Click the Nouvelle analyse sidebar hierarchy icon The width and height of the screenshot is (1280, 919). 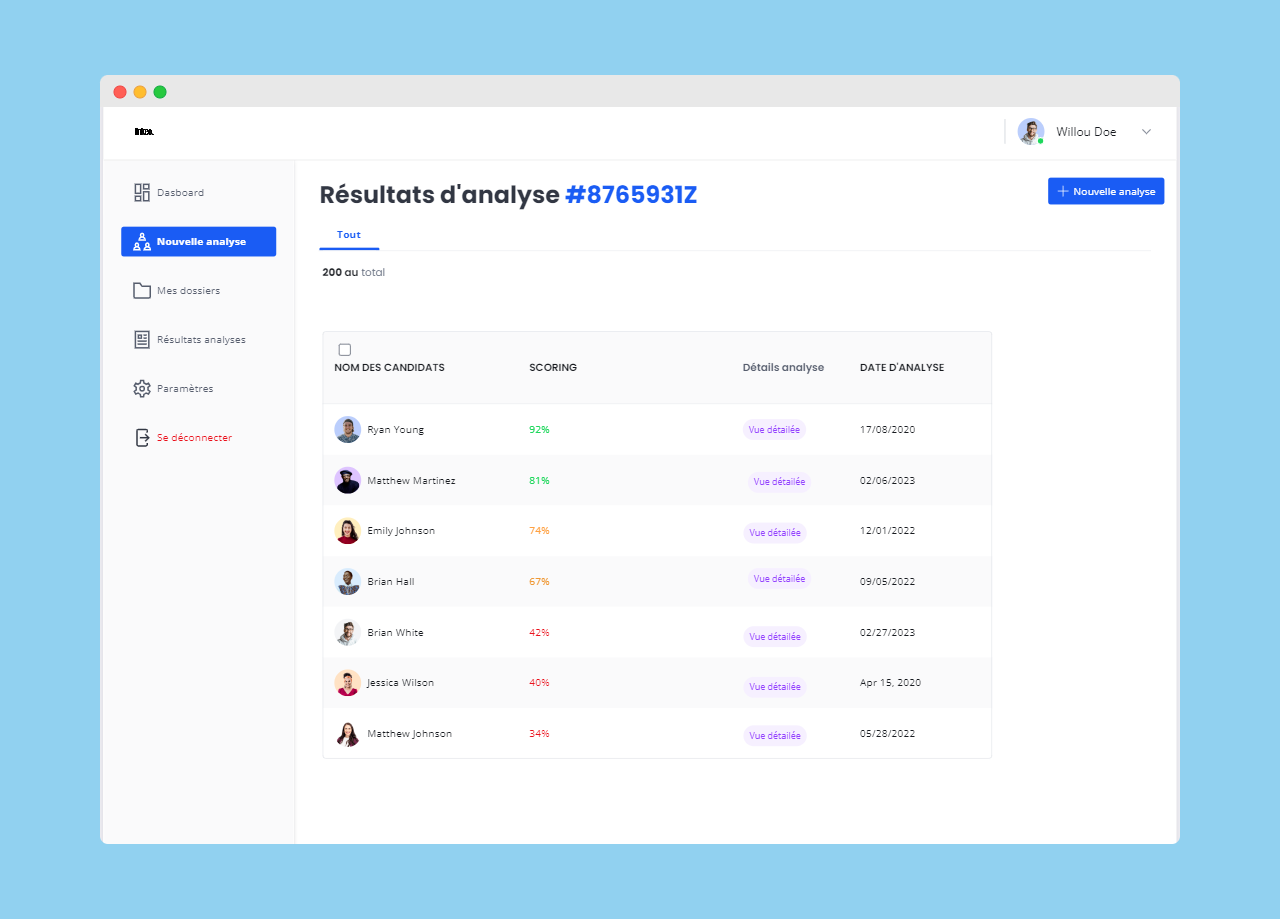tap(142, 241)
